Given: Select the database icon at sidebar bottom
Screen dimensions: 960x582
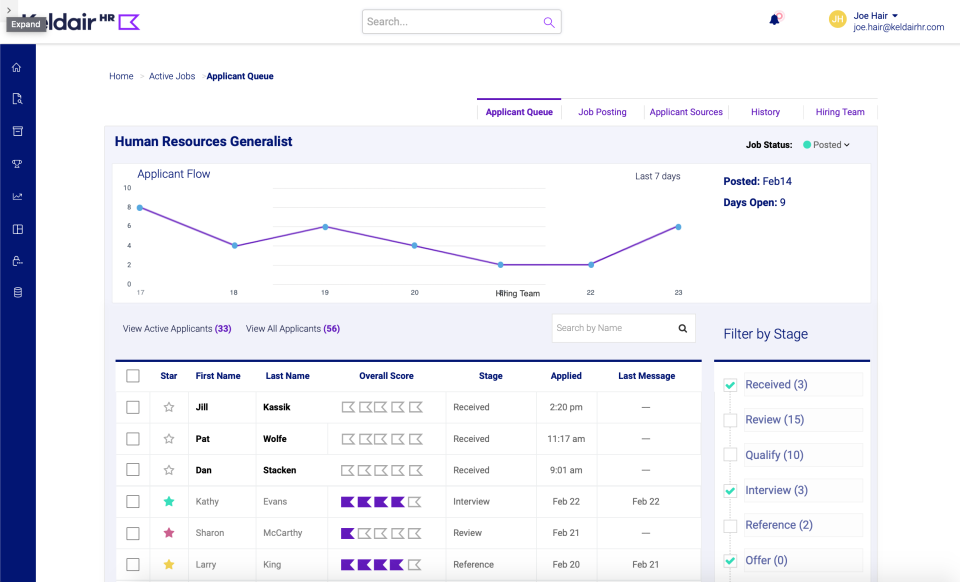Looking at the screenshot, I should pyautogui.click(x=16, y=292).
